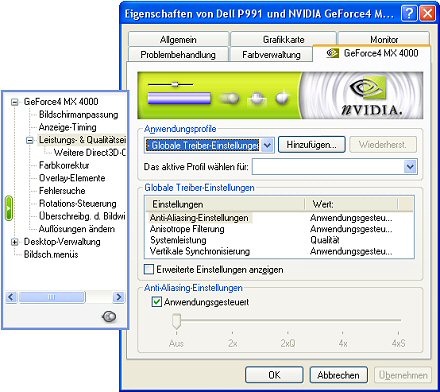Select Farbkorrektur in the tree
The height and width of the screenshot is (392, 440).
click(x=64, y=165)
